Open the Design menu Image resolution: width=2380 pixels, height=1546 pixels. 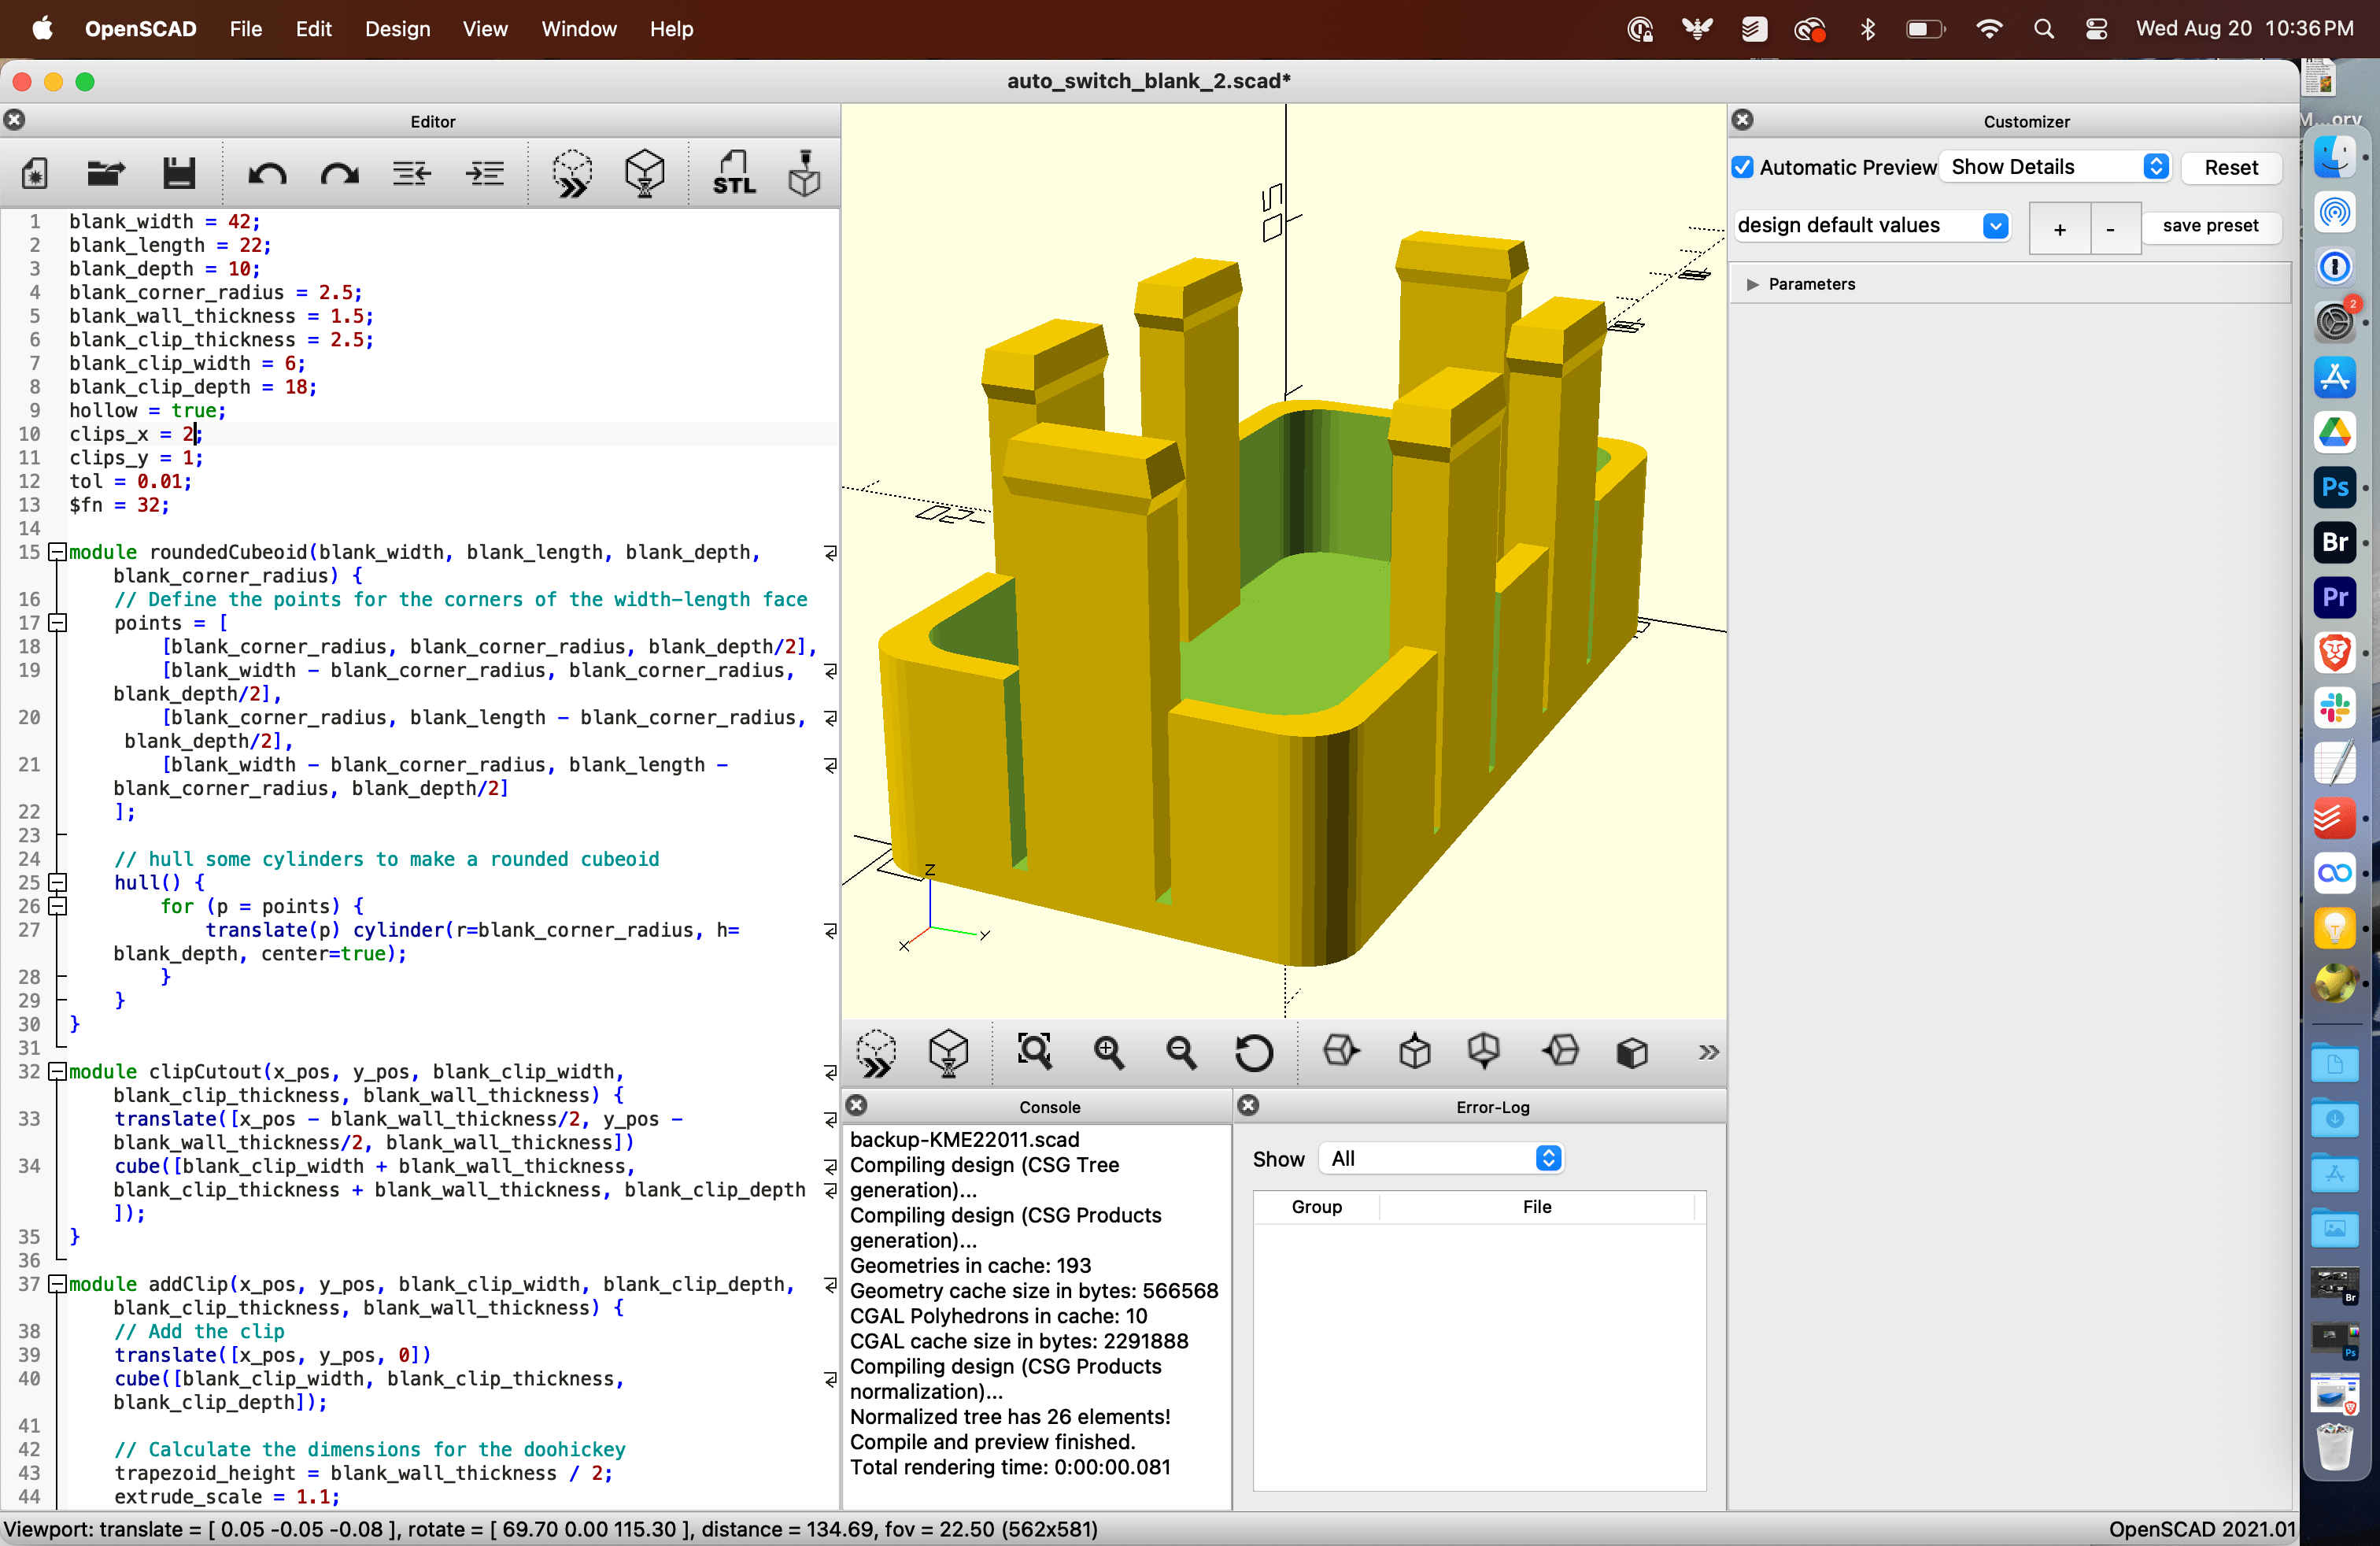point(397,29)
